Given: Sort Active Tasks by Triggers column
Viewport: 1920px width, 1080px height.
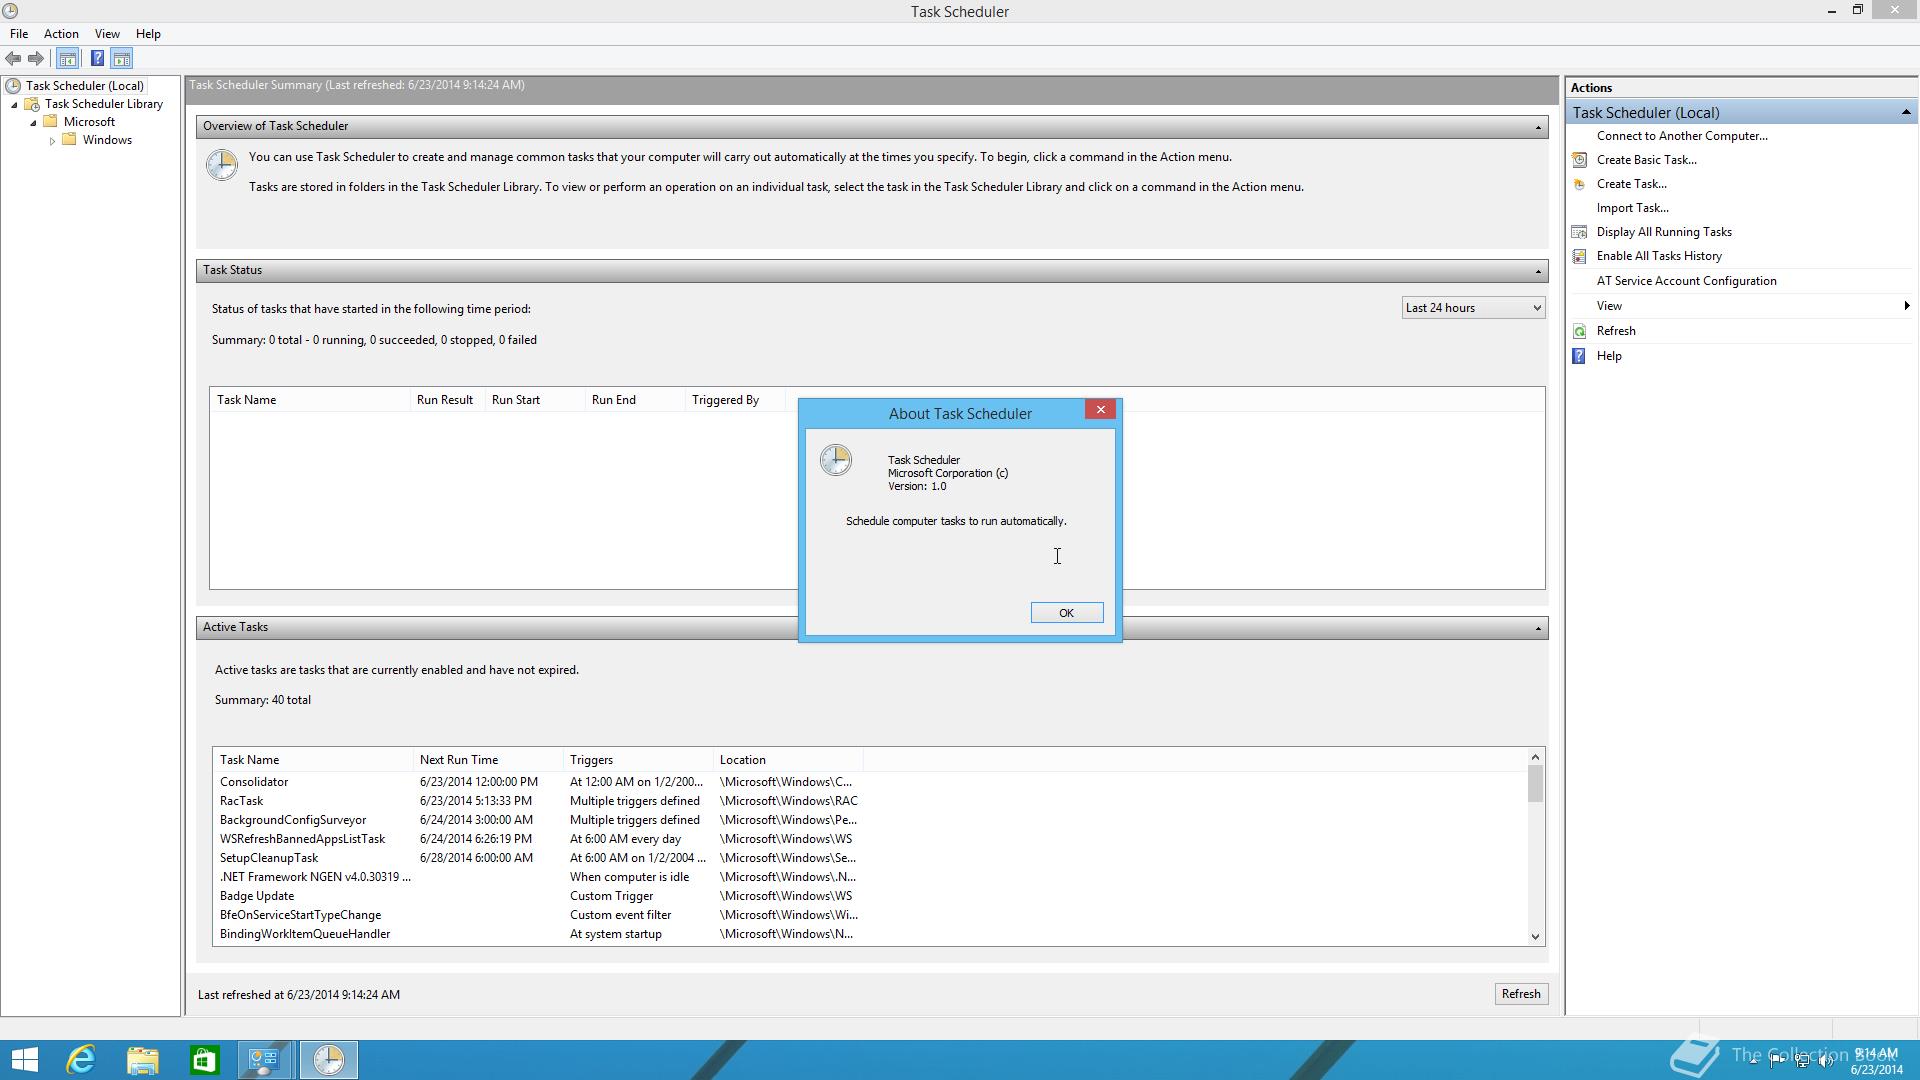Looking at the screenshot, I should pyautogui.click(x=638, y=760).
